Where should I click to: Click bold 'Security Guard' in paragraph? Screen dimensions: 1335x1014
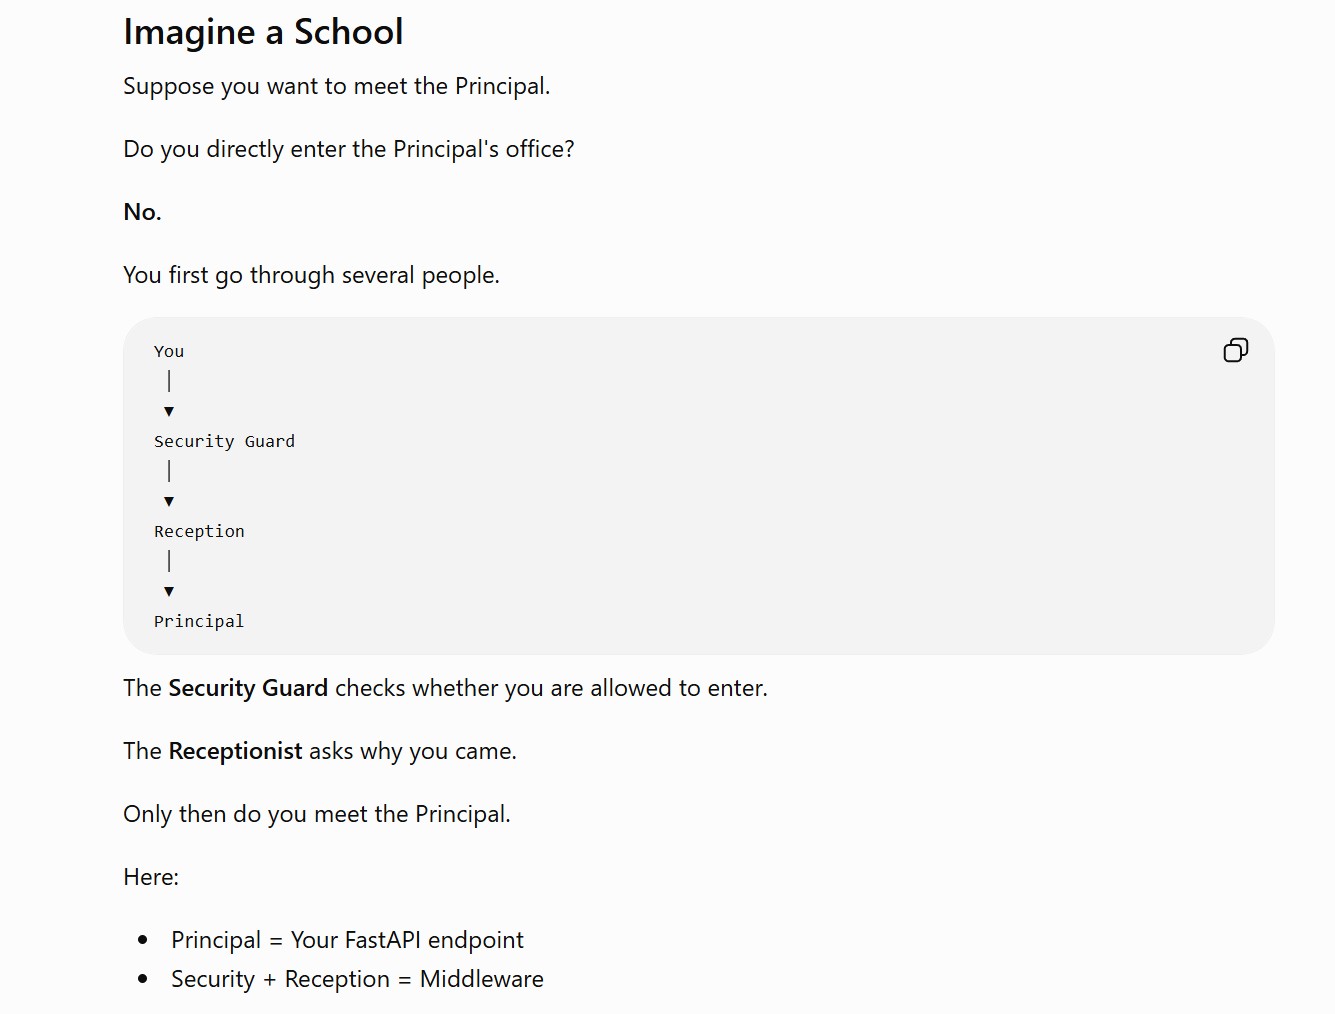coord(248,688)
